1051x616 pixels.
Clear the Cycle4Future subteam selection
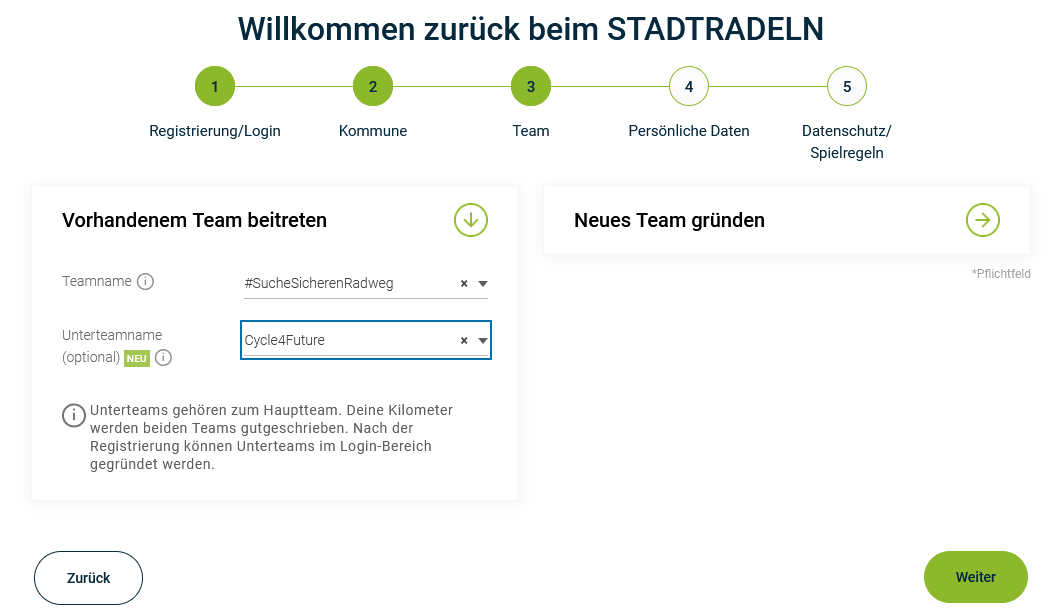click(464, 341)
